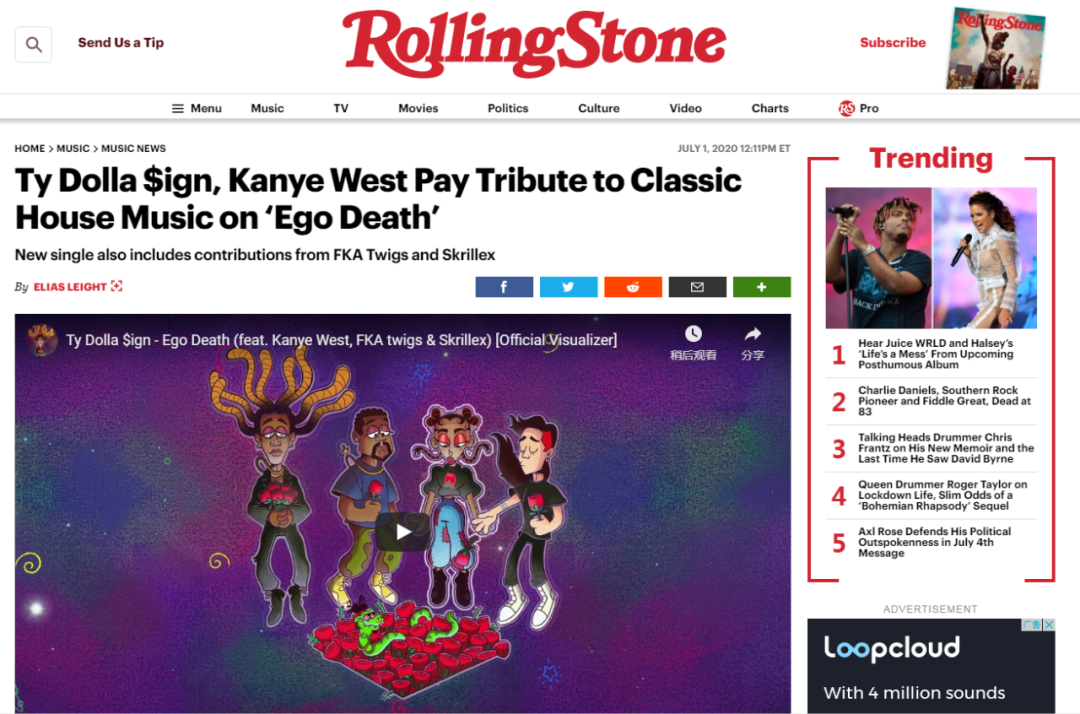The image size is (1080, 714).
Task: Close the Loopcloud advertisement
Action: [x=1048, y=624]
